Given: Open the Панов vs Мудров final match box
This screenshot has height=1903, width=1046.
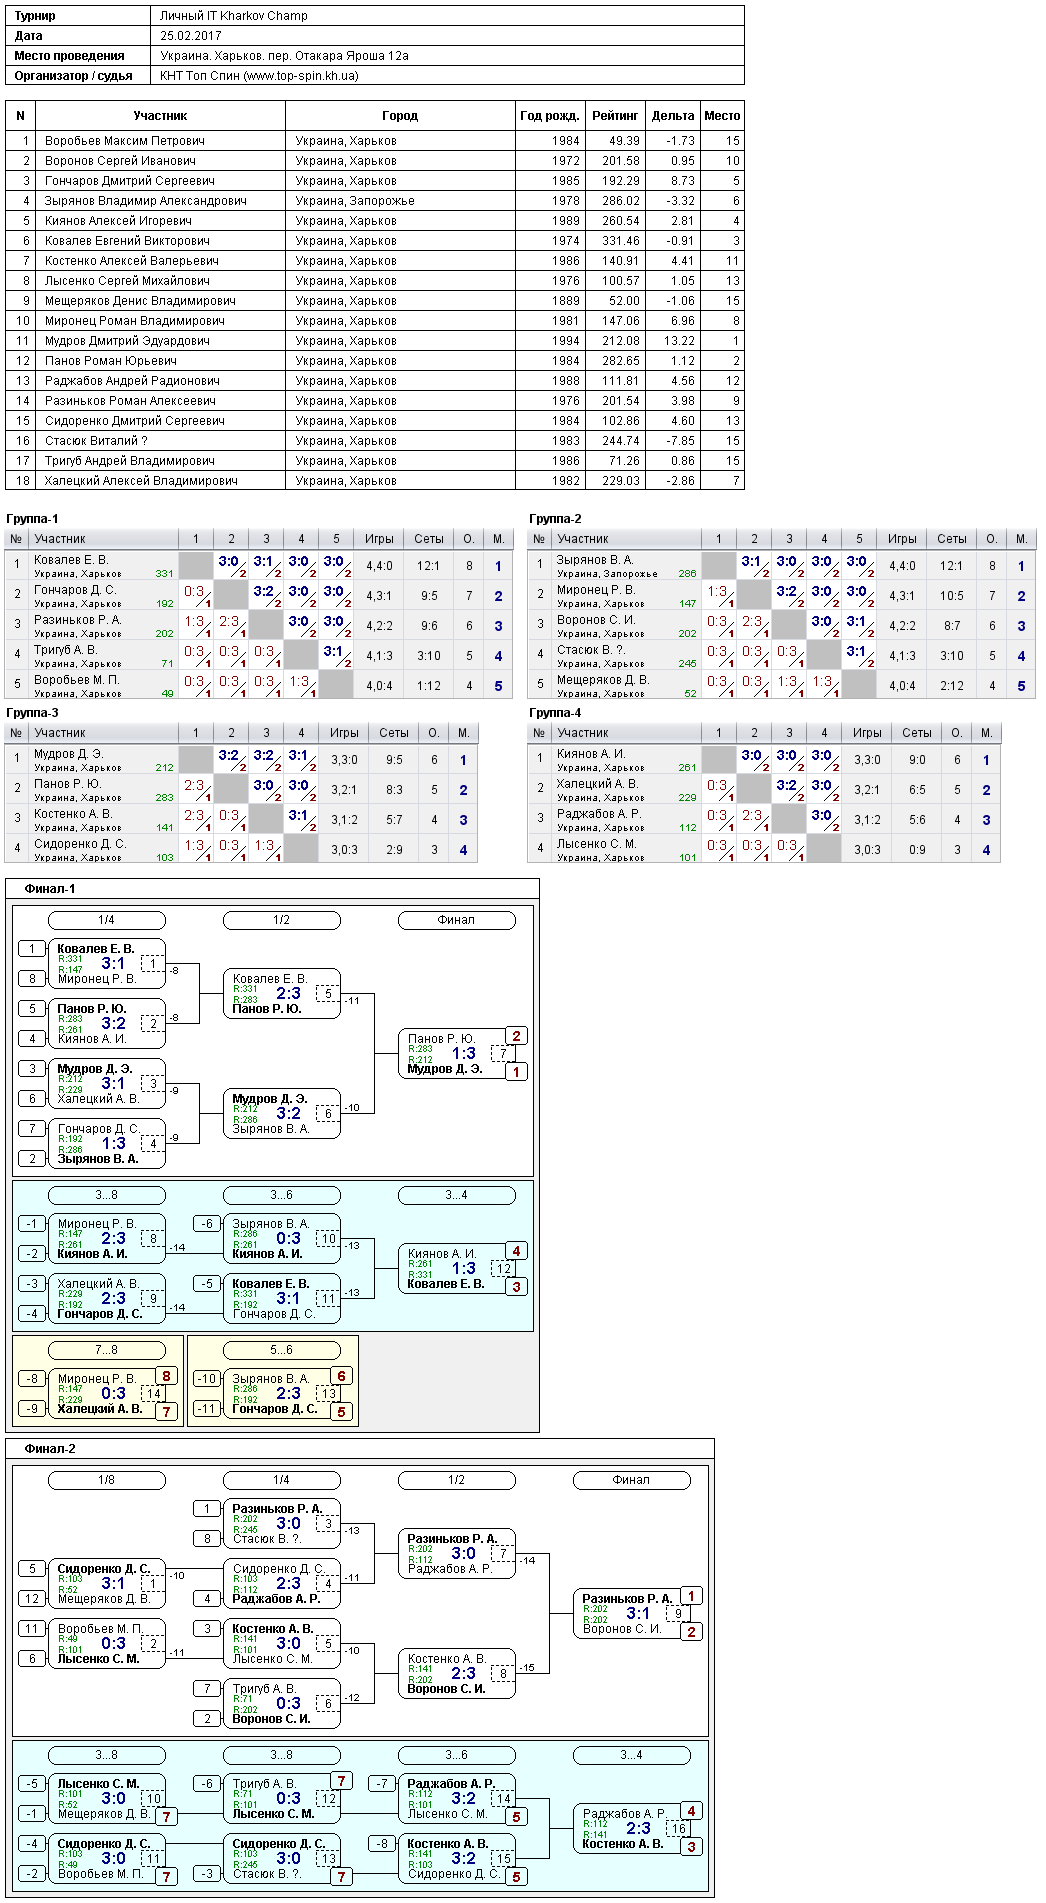Looking at the screenshot, I should click(x=457, y=1054).
